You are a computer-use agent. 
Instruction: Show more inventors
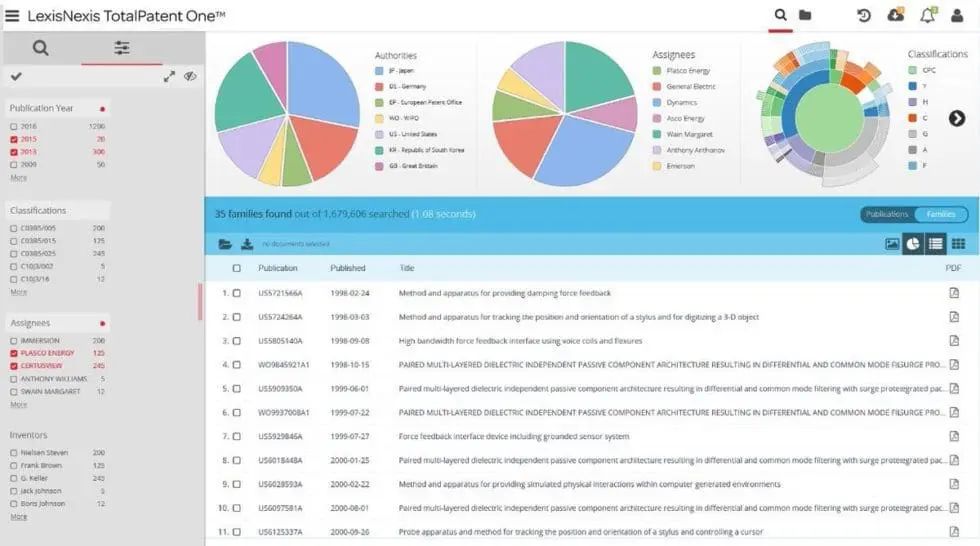19,517
